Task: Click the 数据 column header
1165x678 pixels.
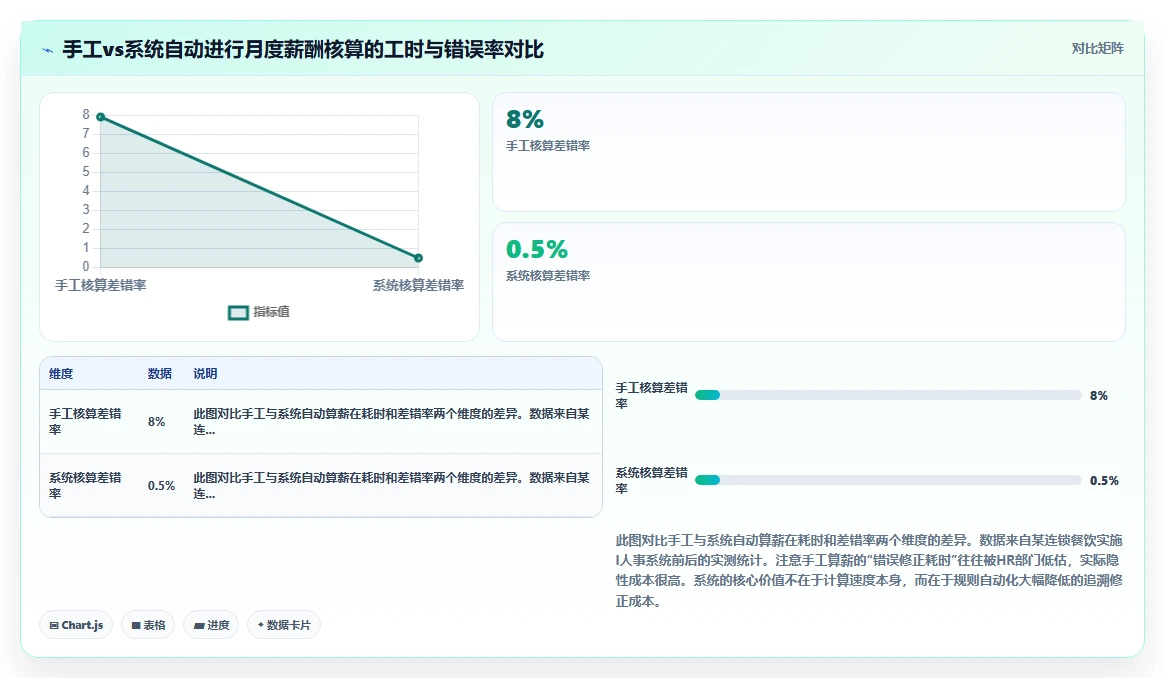Action: pyautogui.click(x=160, y=374)
